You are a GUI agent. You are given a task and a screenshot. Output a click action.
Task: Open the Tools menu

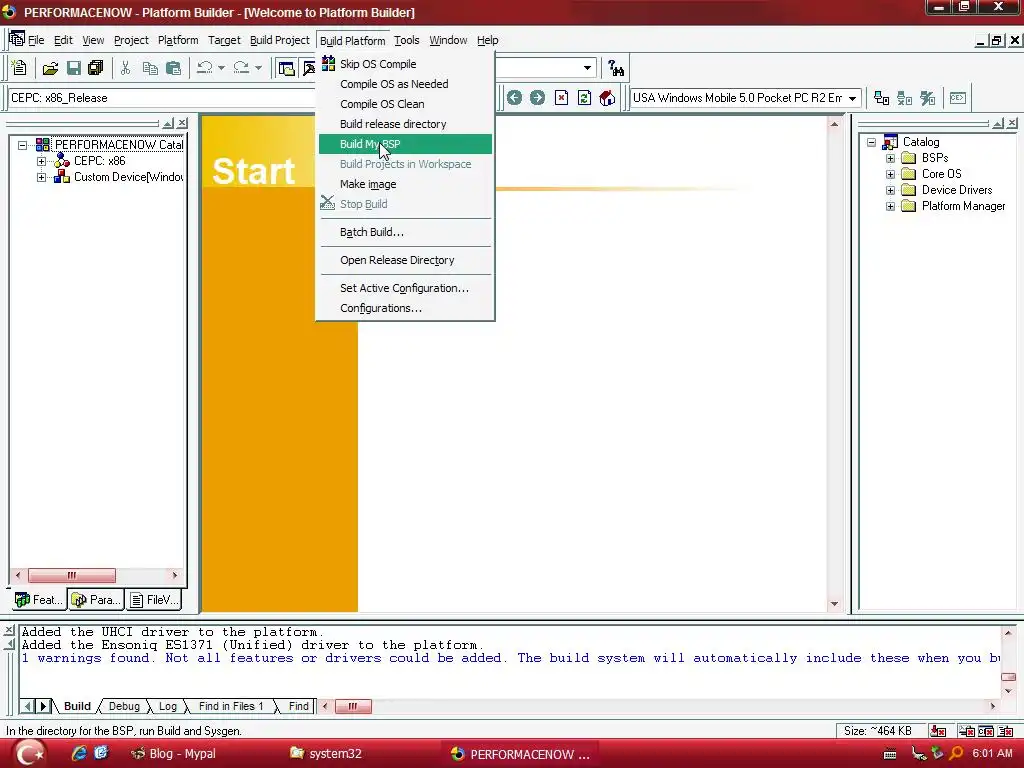pos(407,40)
